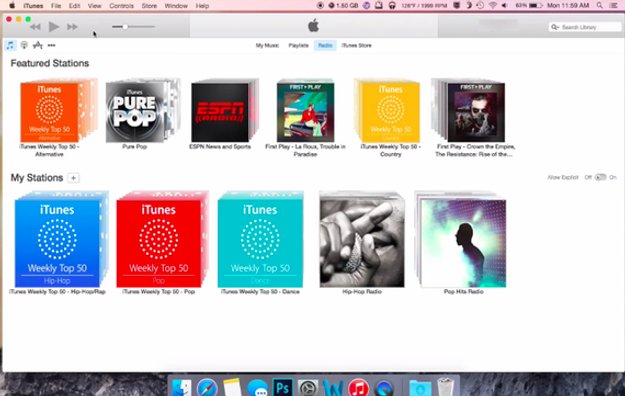Click 'Pop Hits Radio' label text
625x396 pixels.
tap(464, 292)
